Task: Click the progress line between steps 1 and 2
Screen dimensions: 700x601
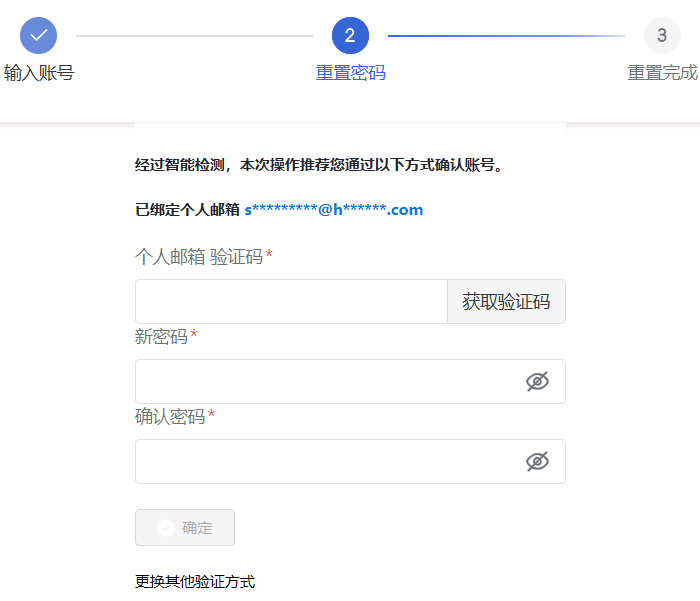Action: pyautogui.click(x=194, y=36)
